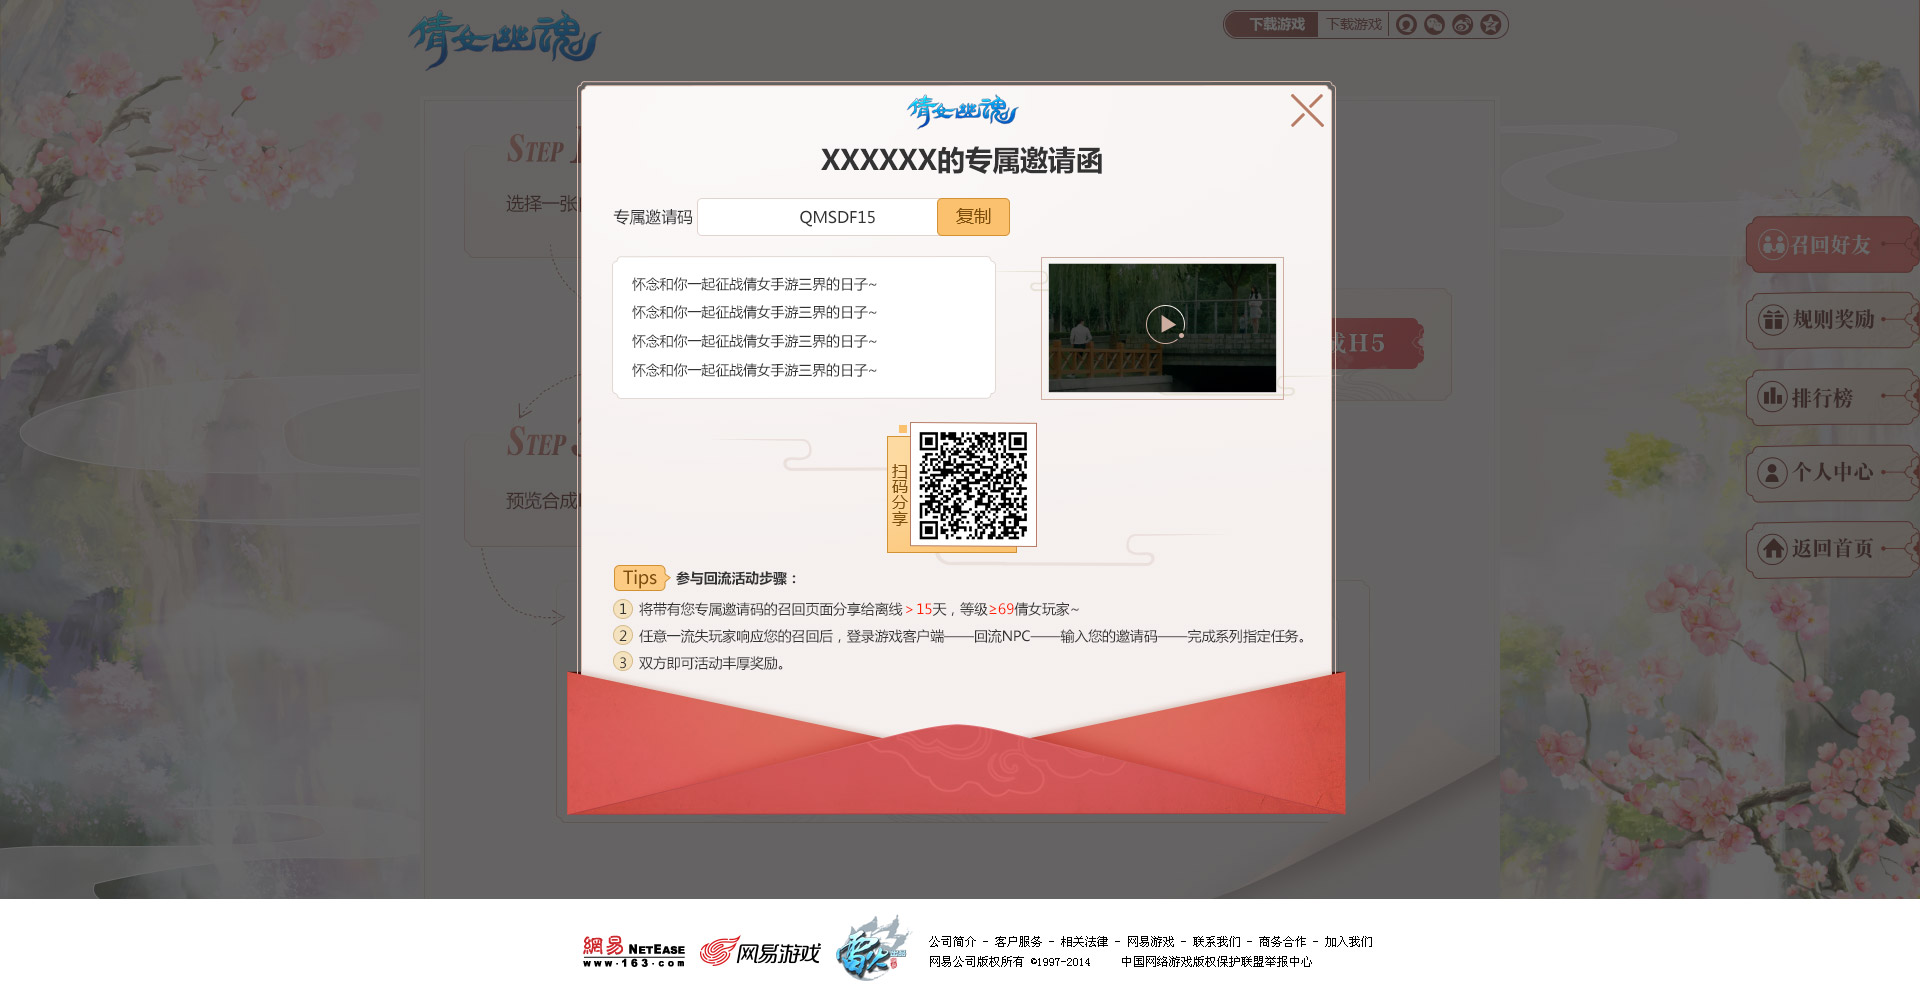This screenshot has width=1920, height=1000.
Task: Click the last 怀念和你一起征战 message line
Action: [754, 370]
